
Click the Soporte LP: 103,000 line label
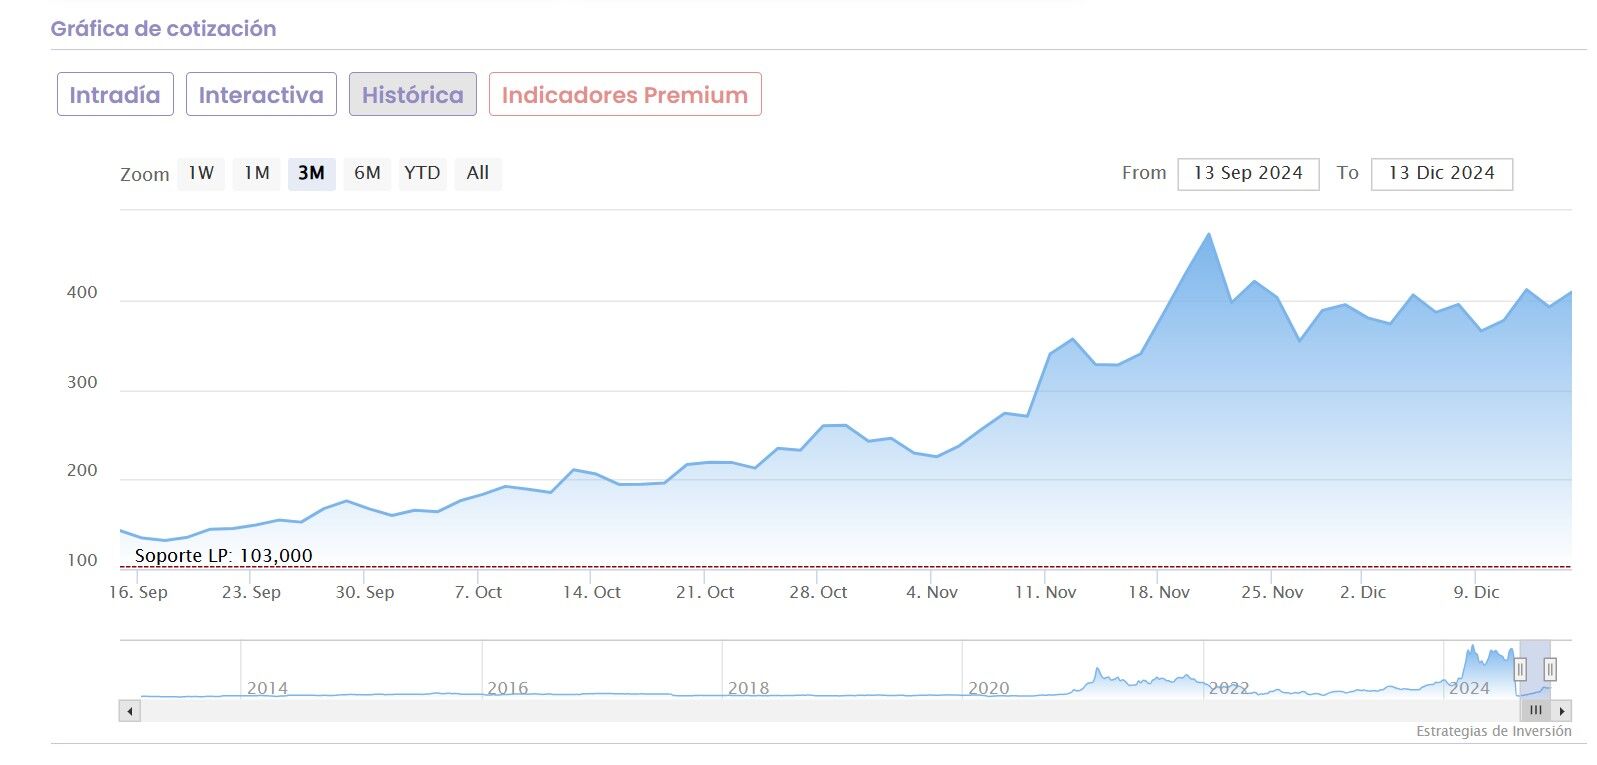tap(223, 555)
